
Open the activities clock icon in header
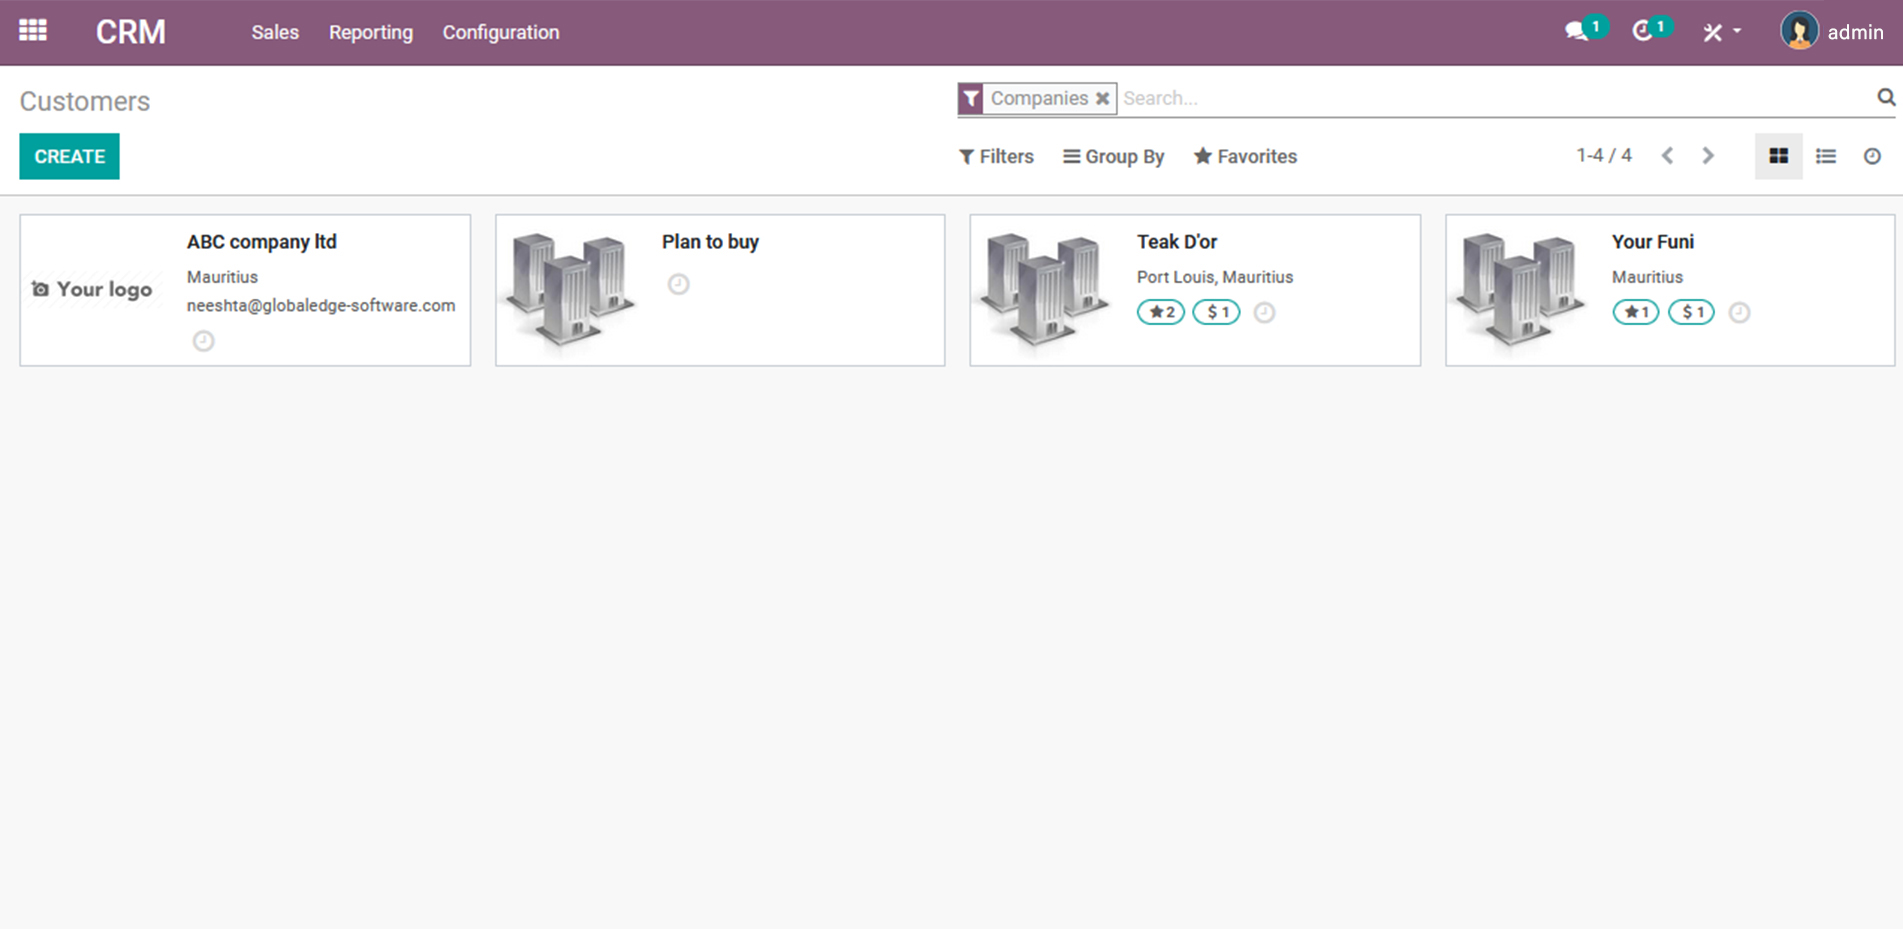1642,32
